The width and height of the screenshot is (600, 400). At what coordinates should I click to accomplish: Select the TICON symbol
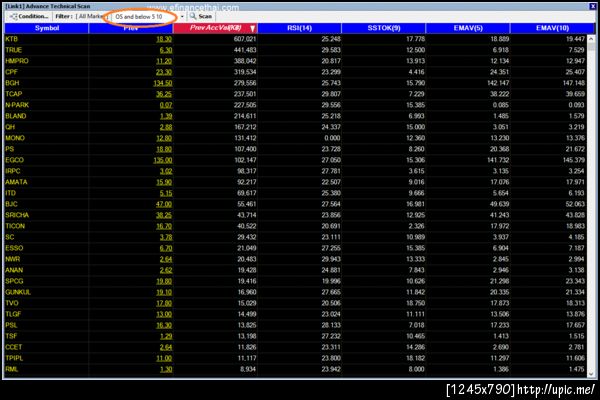[x=15, y=226]
